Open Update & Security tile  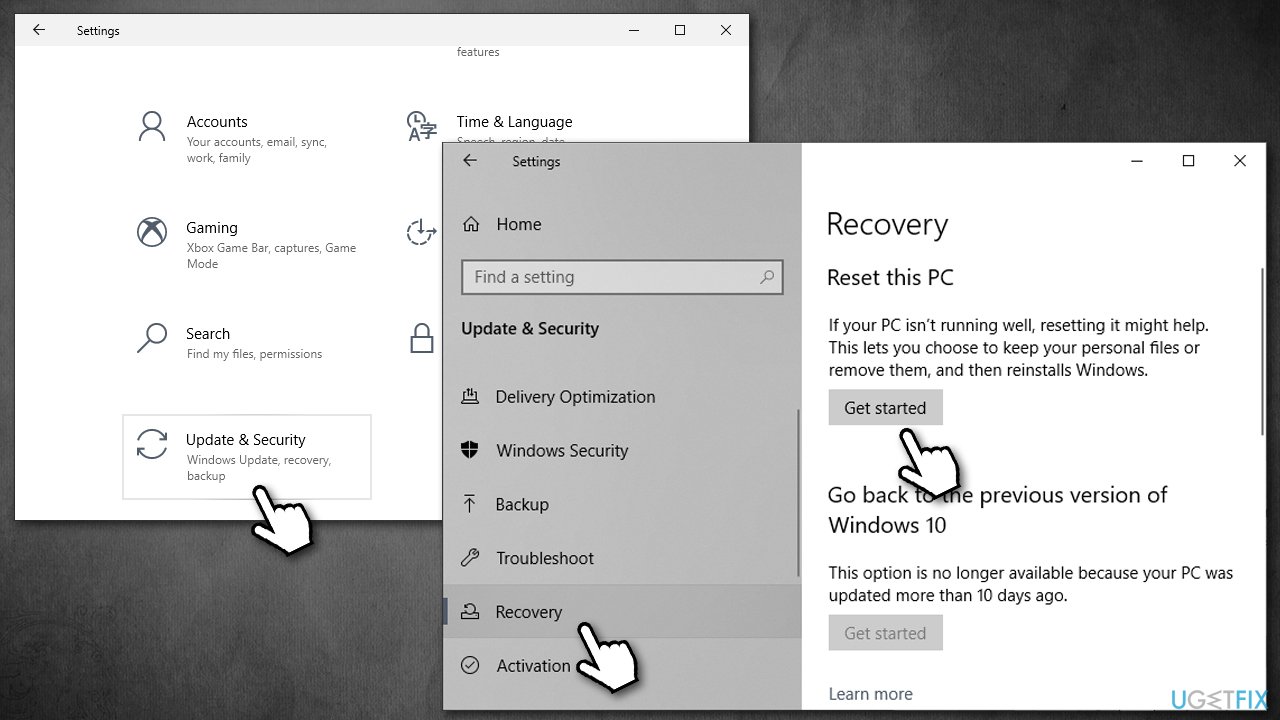247,457
